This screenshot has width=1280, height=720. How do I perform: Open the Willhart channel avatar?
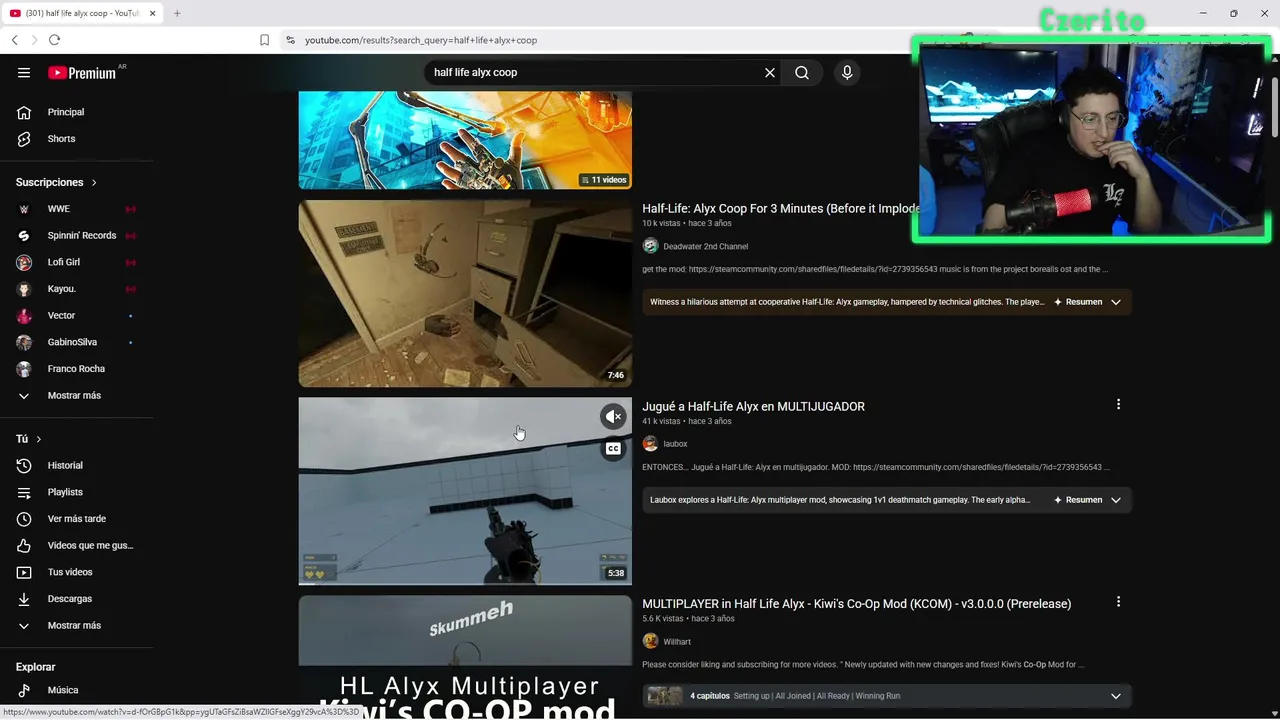(650, 642)
